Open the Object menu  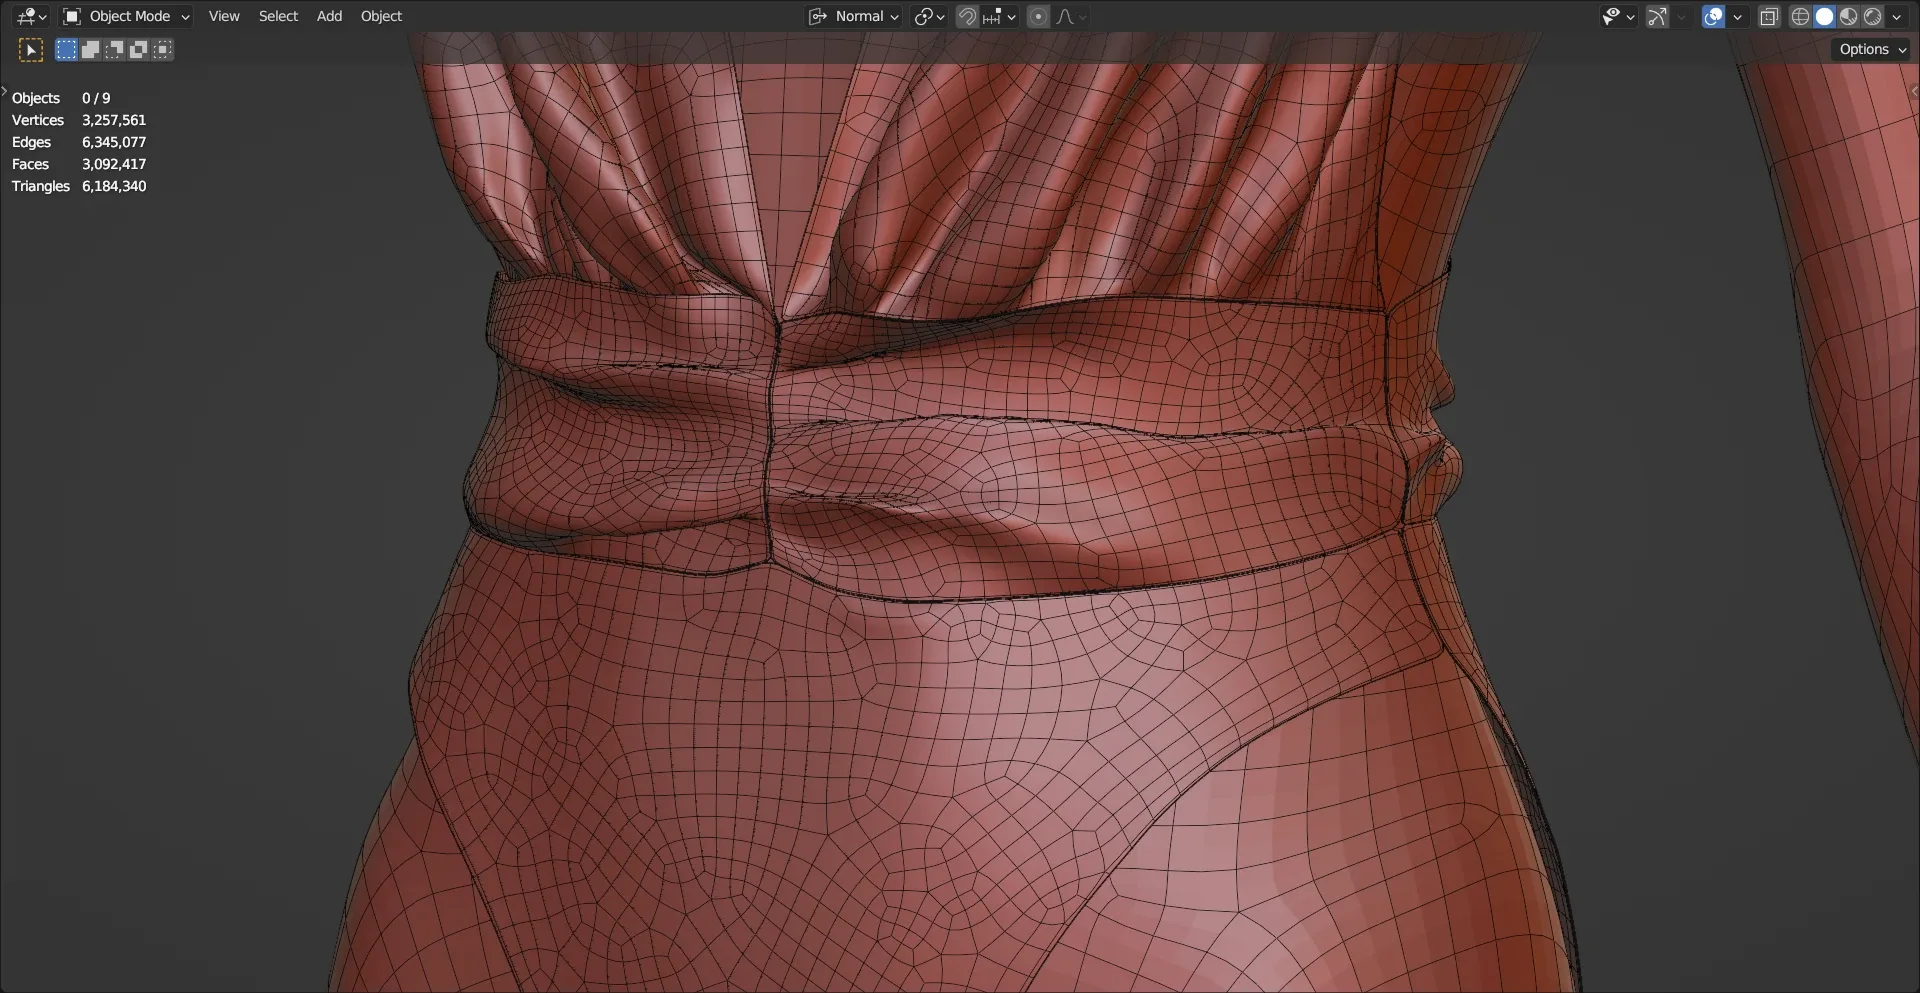pos(381,16)
